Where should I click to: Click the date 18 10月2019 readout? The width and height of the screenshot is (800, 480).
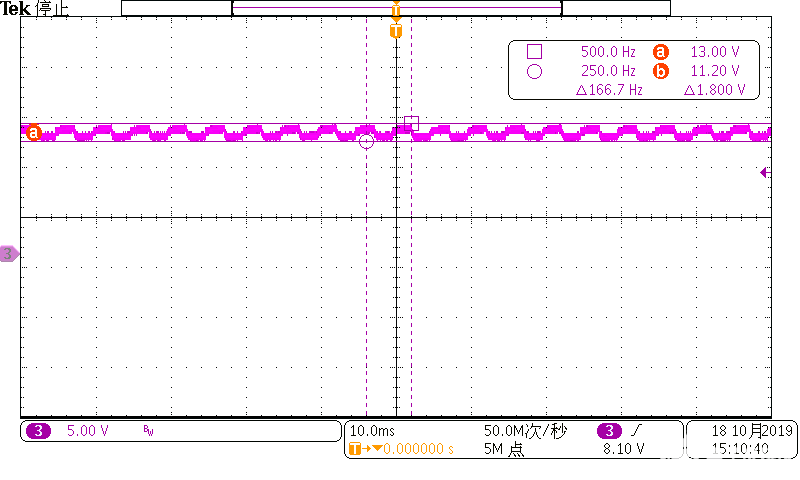pos(752,431)
